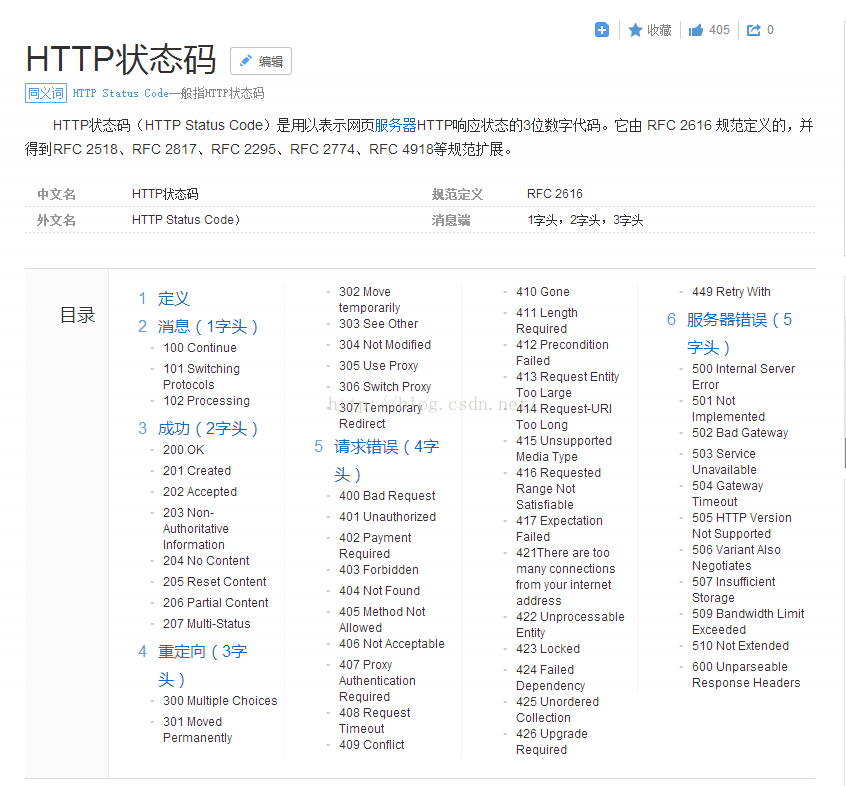Click the 编辑 edit button

click(x=261, y=61)
